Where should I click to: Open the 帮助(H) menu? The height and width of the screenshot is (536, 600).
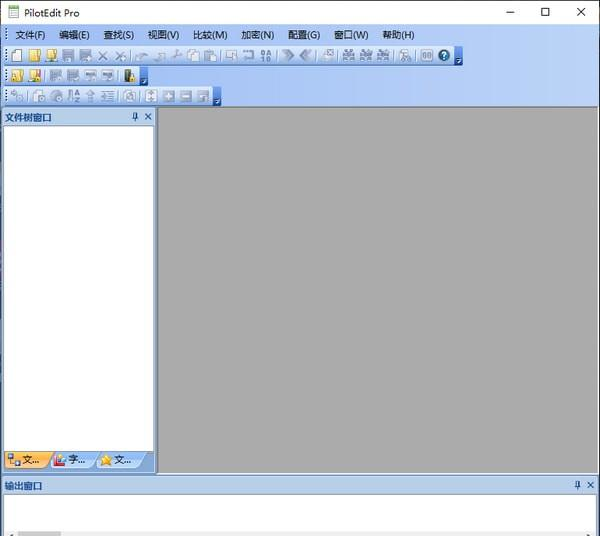point(398,35)
